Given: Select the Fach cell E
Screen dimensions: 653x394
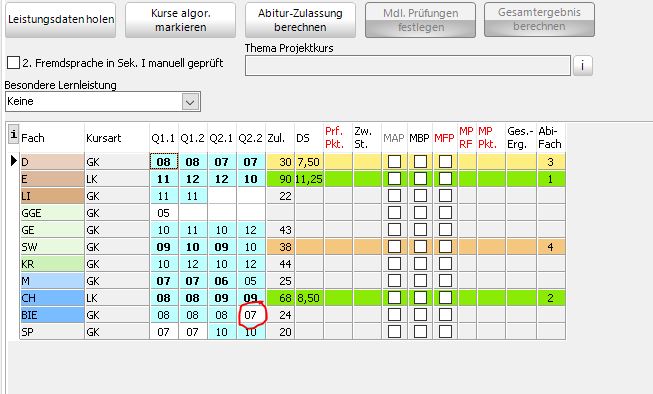Looking at the screenshot, I should [x=52, y=179].
